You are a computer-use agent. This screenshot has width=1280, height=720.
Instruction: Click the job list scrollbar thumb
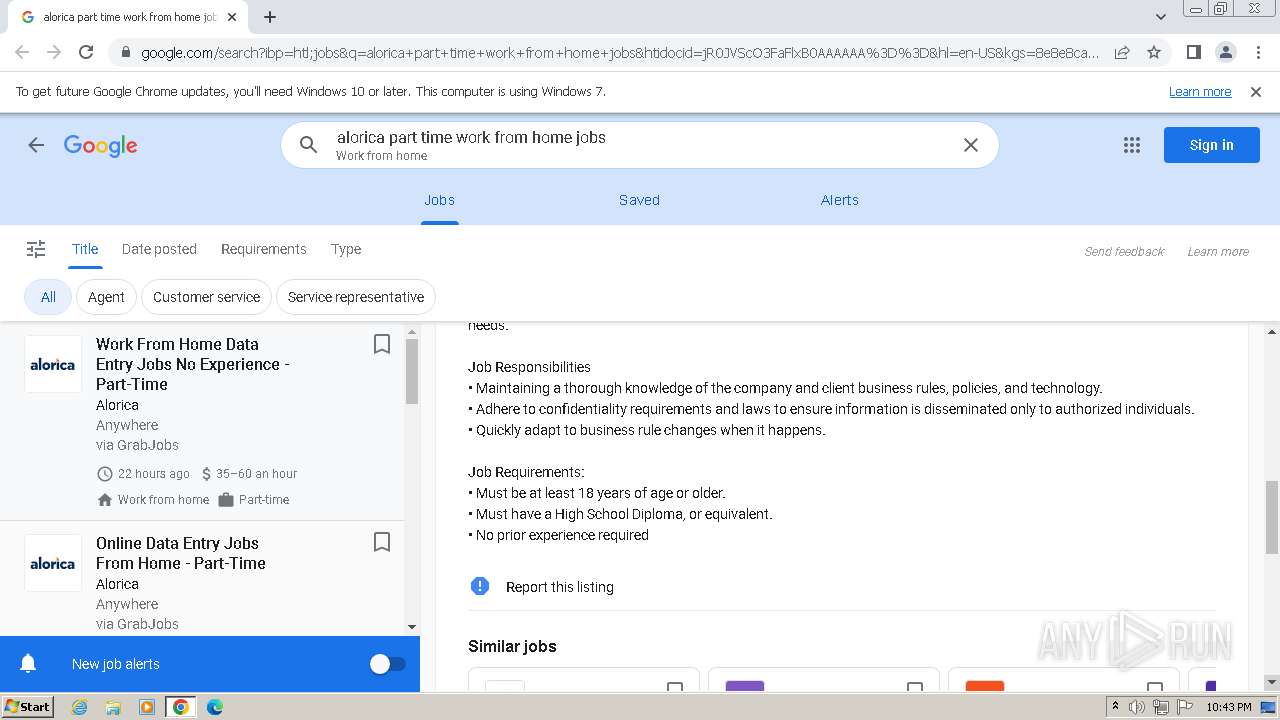pos(412,371)
